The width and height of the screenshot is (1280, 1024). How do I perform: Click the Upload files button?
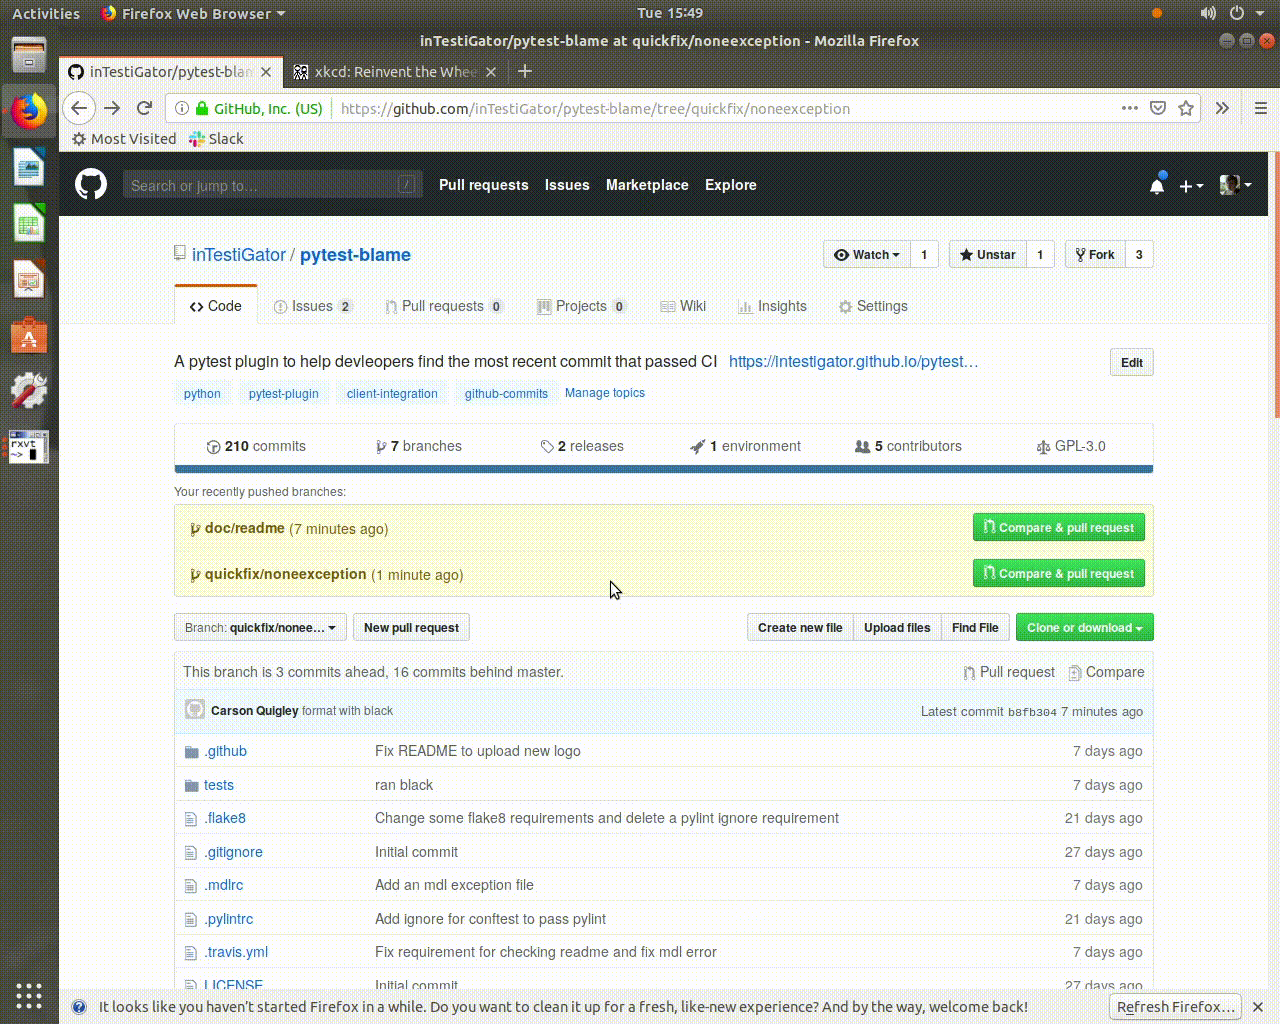pos(897,628)
